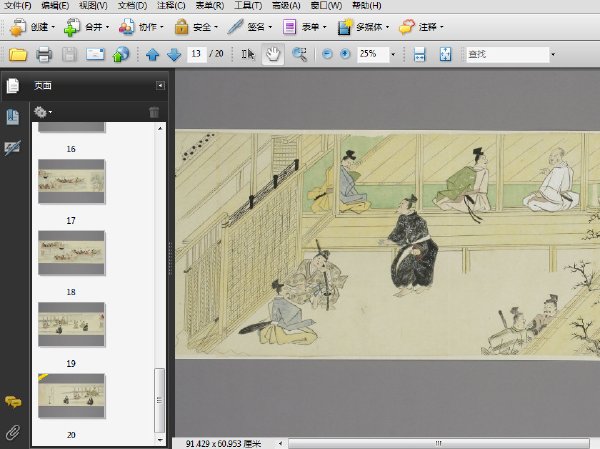Viewport: 600px width, 449px height.
Task: Click the delete pages trash icon
Action: click(x=154, y=112)
